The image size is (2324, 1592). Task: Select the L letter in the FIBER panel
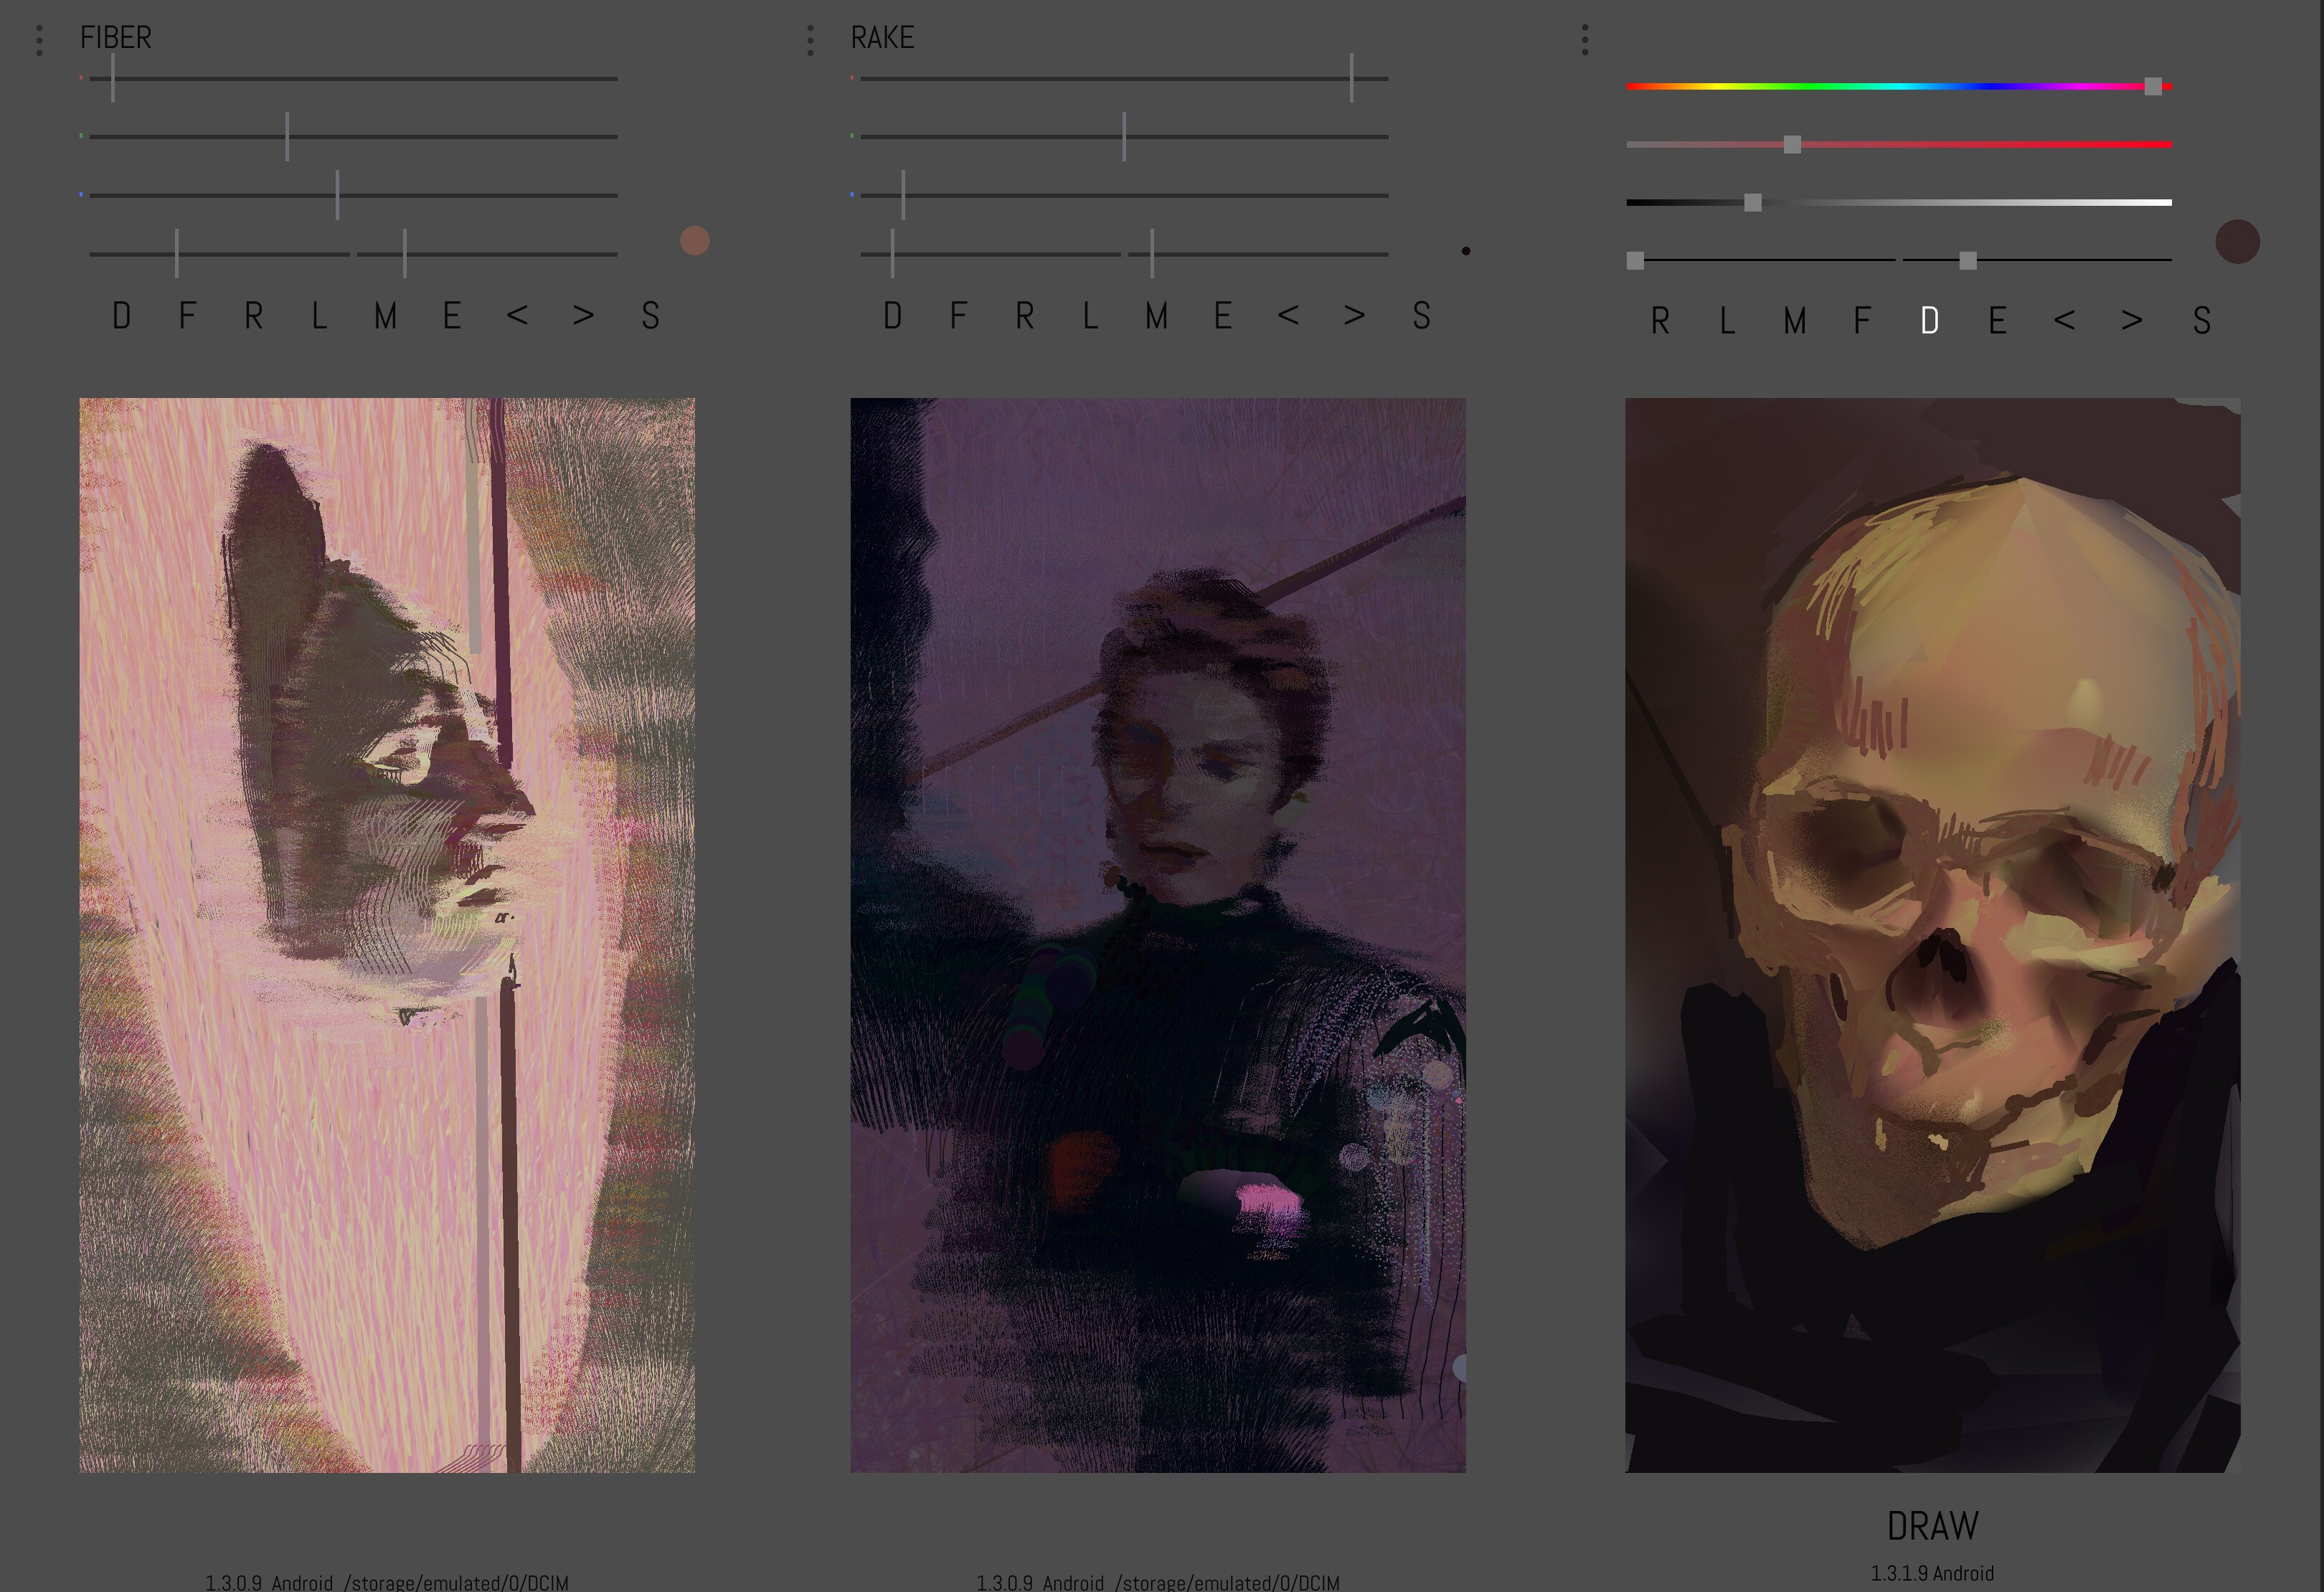pyautogui.click(x=319, y=316)
